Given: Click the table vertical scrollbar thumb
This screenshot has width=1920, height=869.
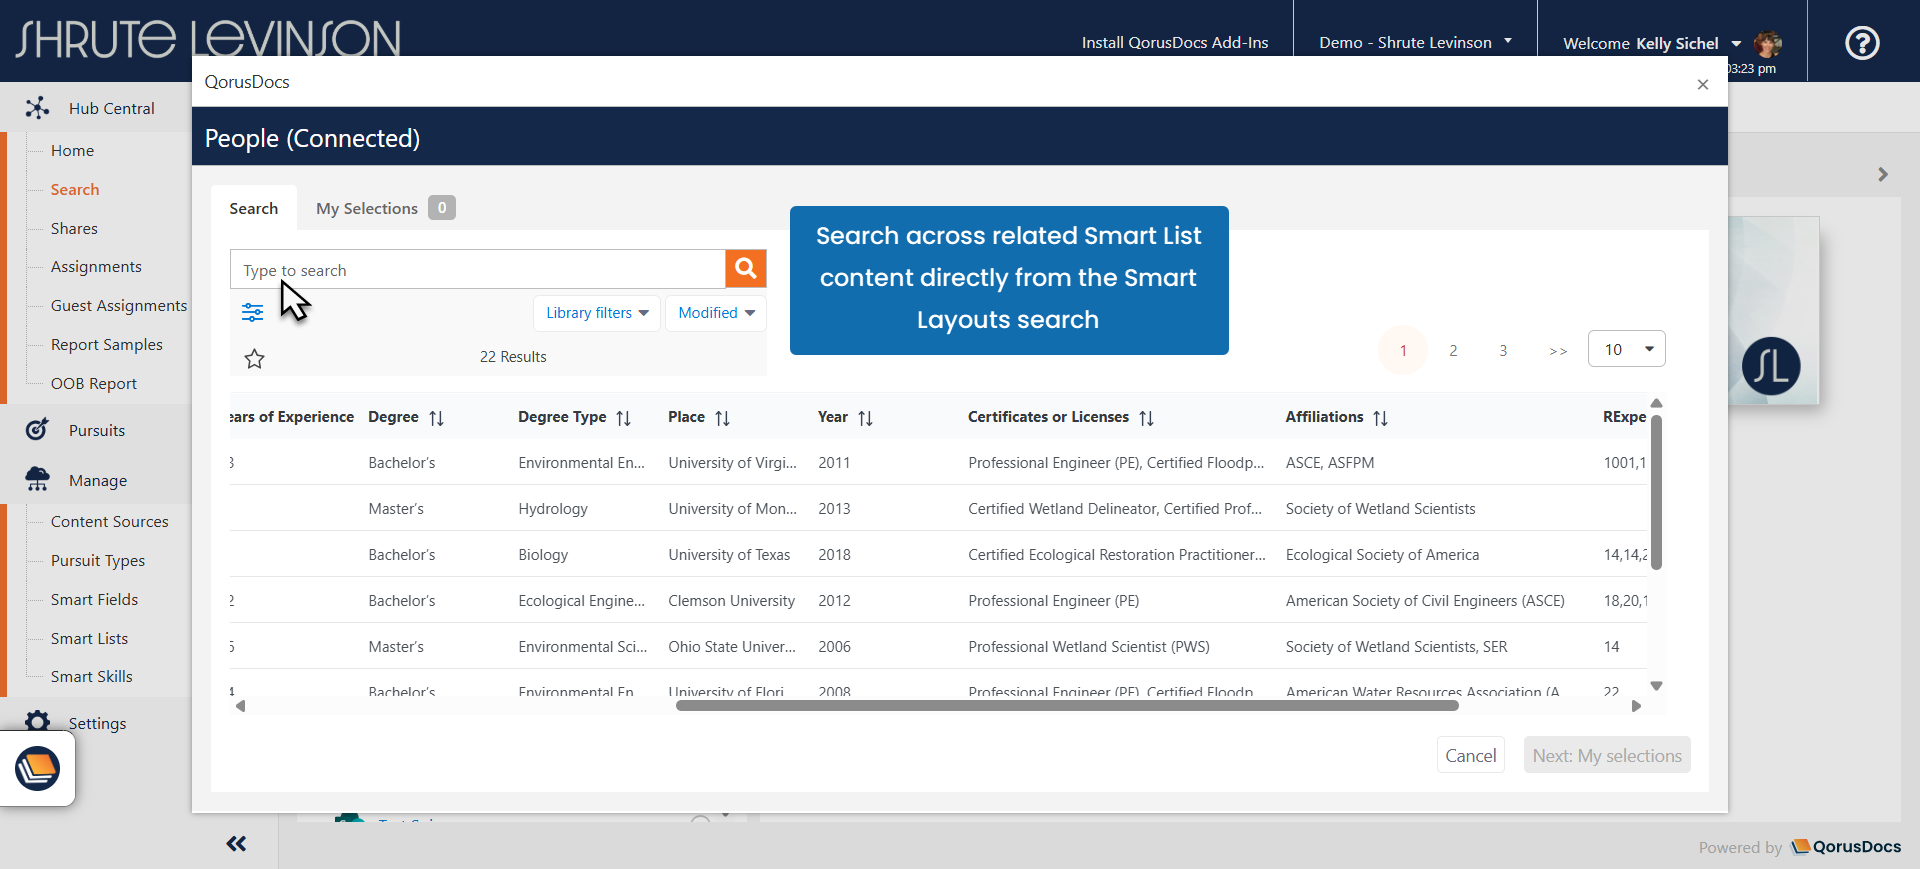Looking at the screenshot, I should point(1656,494).
